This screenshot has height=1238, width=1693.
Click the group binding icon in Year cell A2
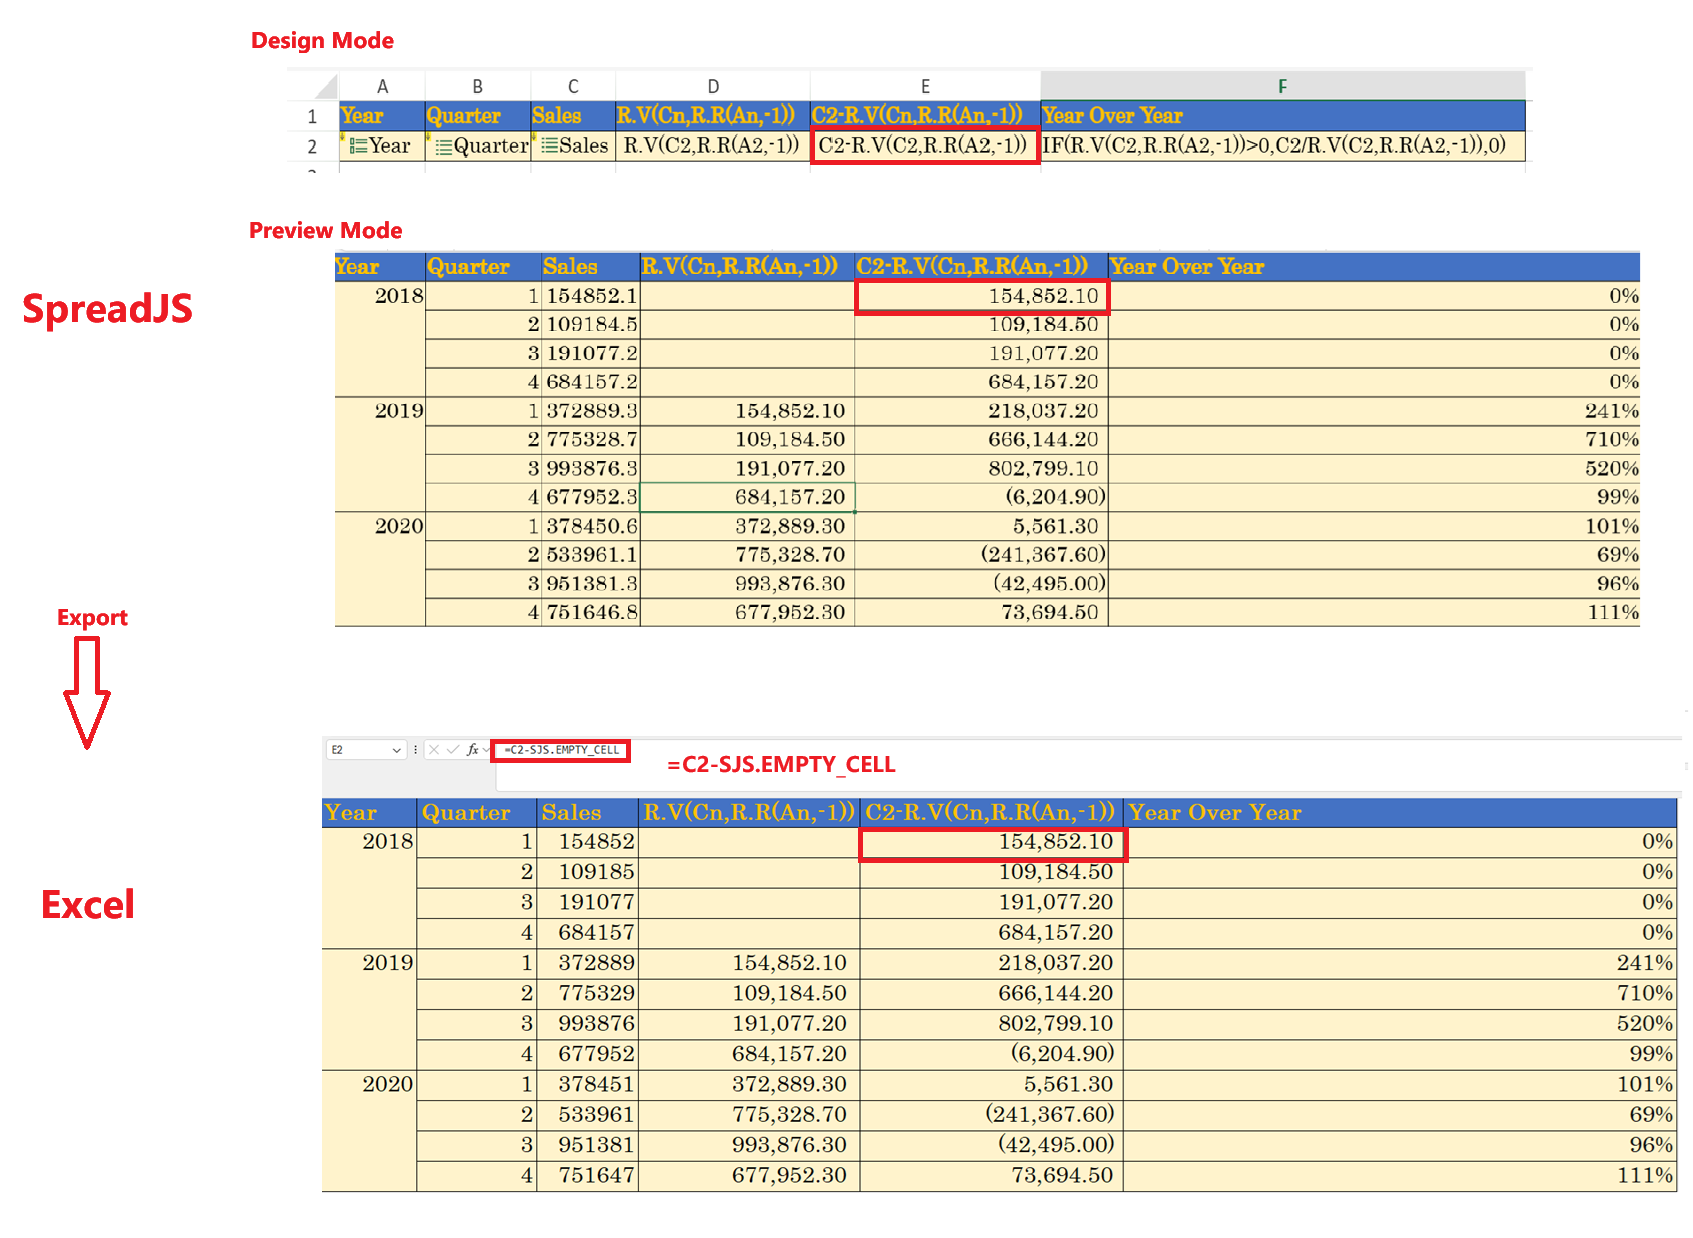[x=357, y=147]
